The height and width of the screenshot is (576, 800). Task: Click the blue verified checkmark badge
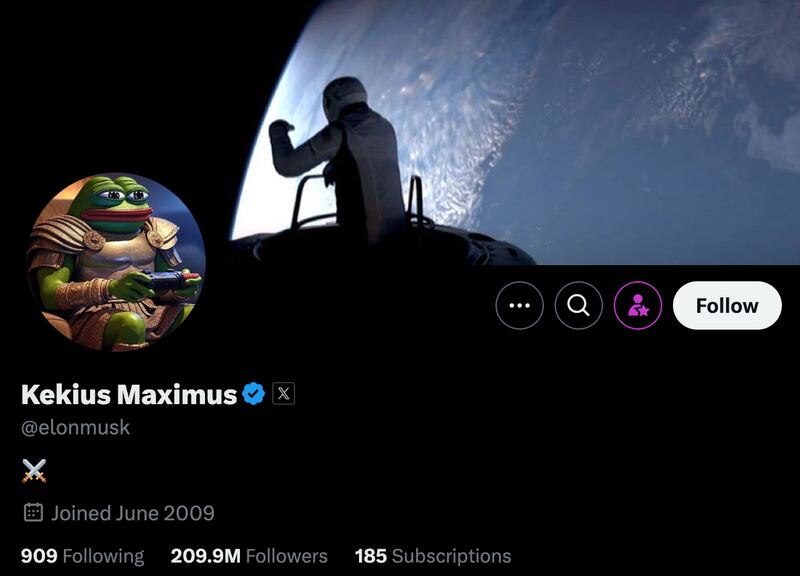(254, 393)
